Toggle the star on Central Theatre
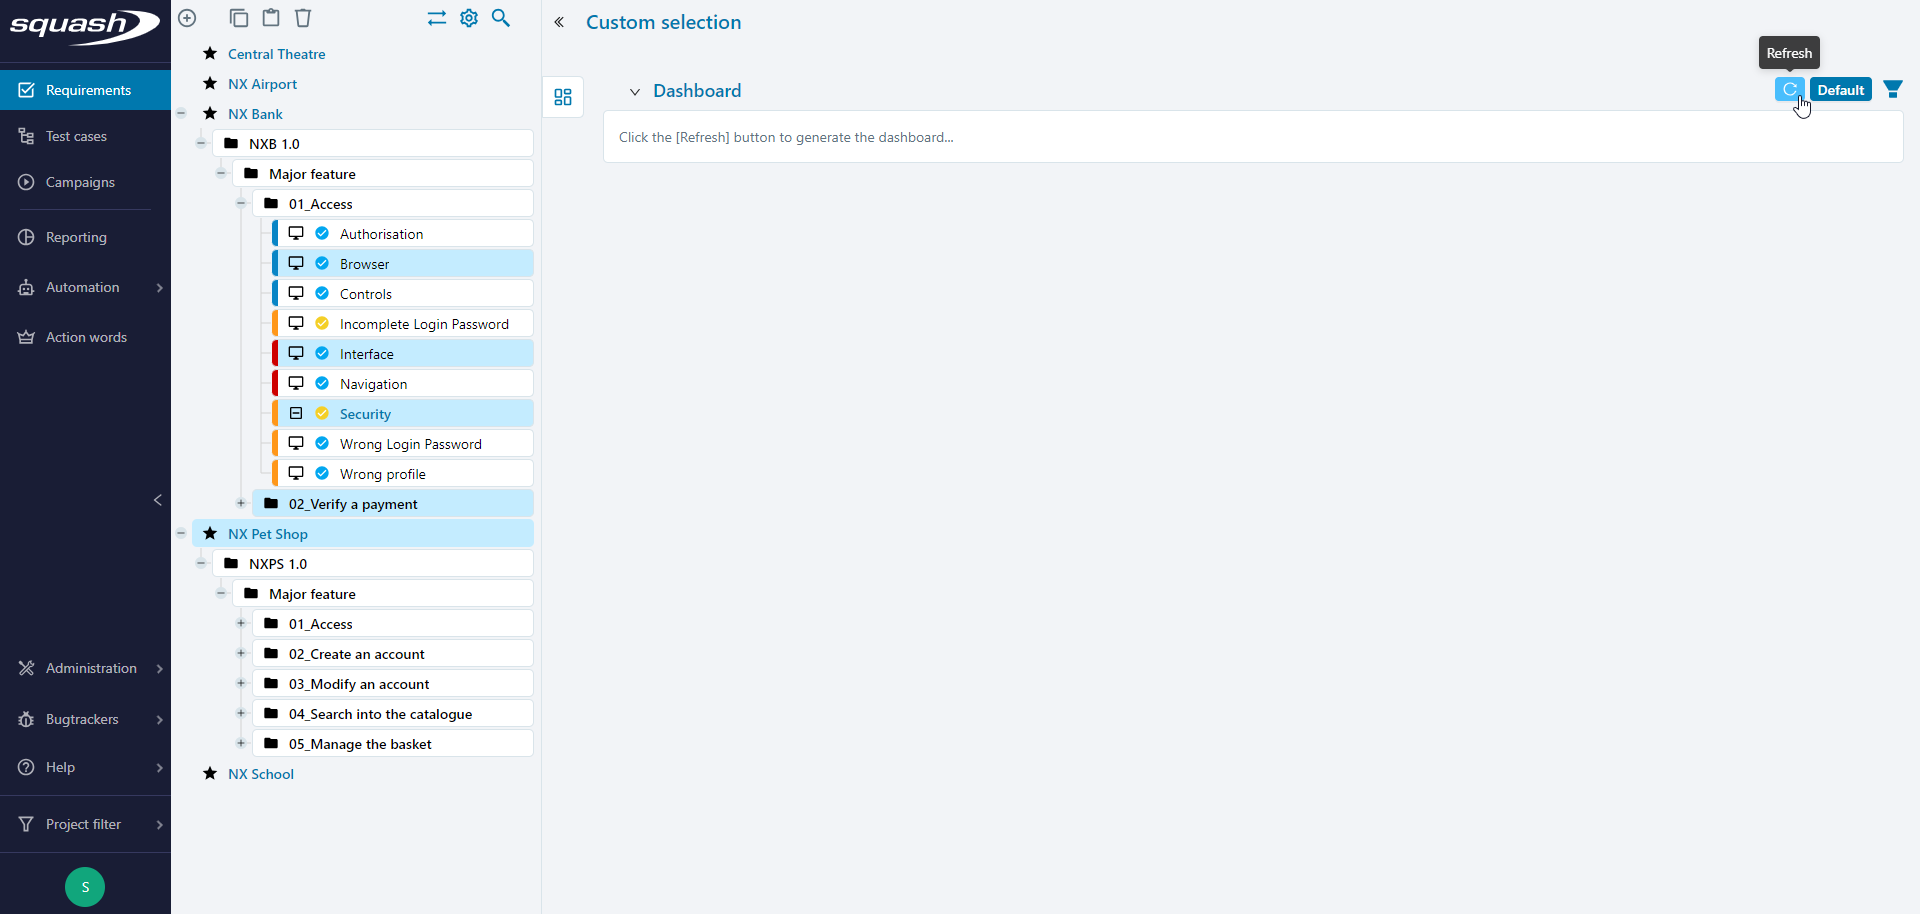Image resolution: width=1920 pixels, height=914 pixels. point(208,54)
